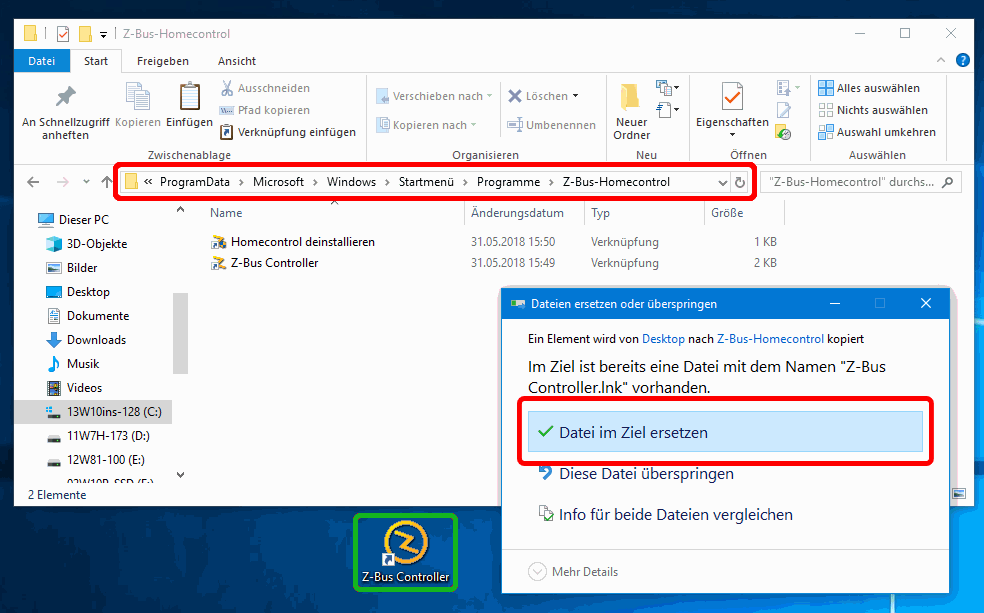Click the Z-Bus-Homecontrol link in dialog
984x613 pixels.
click(x=770, y=339)
